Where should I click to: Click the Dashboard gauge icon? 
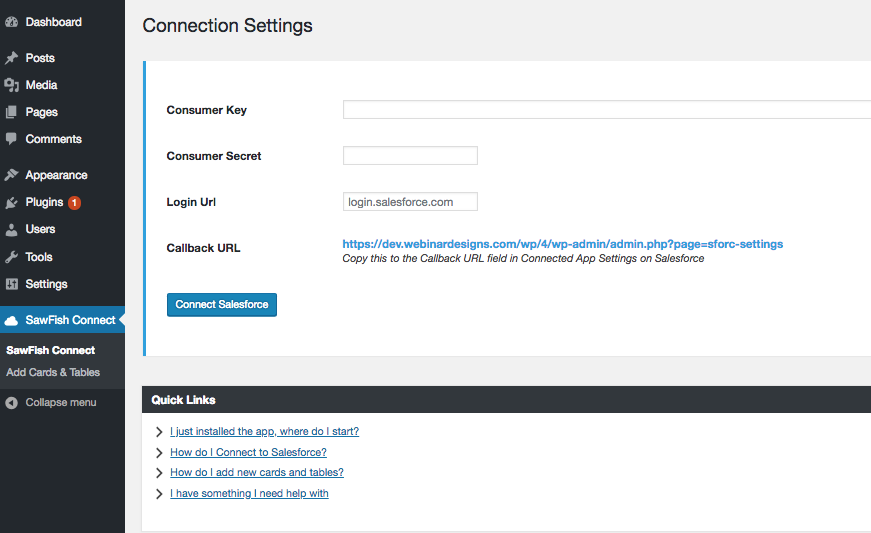tap(11, 22)
